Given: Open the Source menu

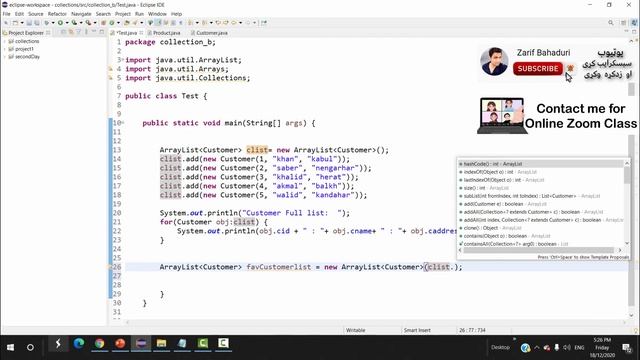Looking at the screenshot, I should (x=36, y=14).
